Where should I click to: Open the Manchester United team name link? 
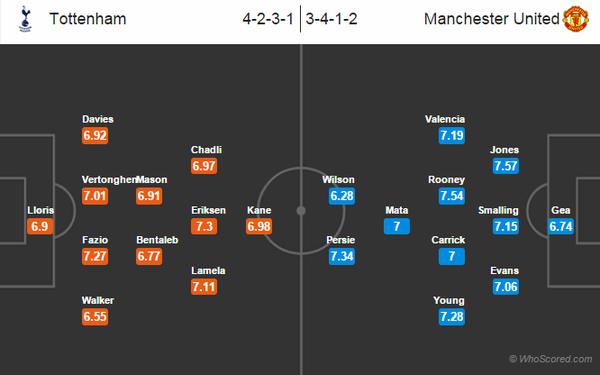click(x=492, y=19)
